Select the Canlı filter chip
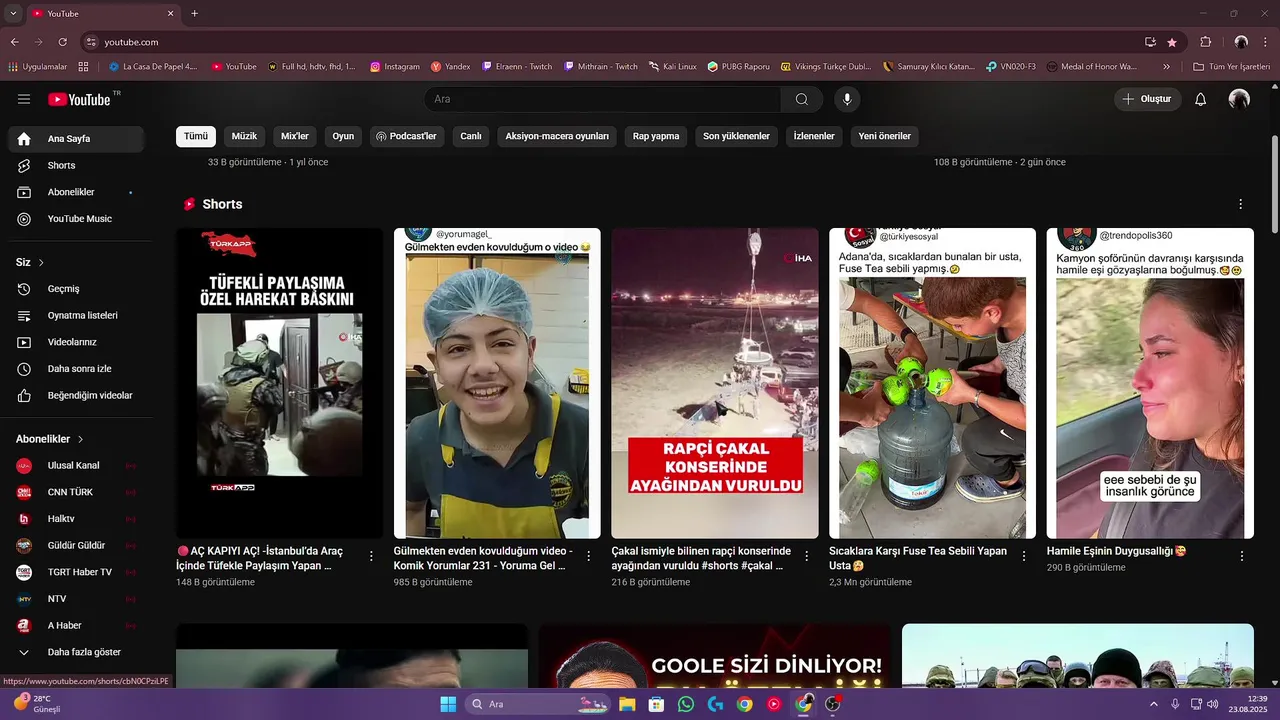Image resolution: width=1280 pixels, height=720 pixels. (x=471, y=136)
